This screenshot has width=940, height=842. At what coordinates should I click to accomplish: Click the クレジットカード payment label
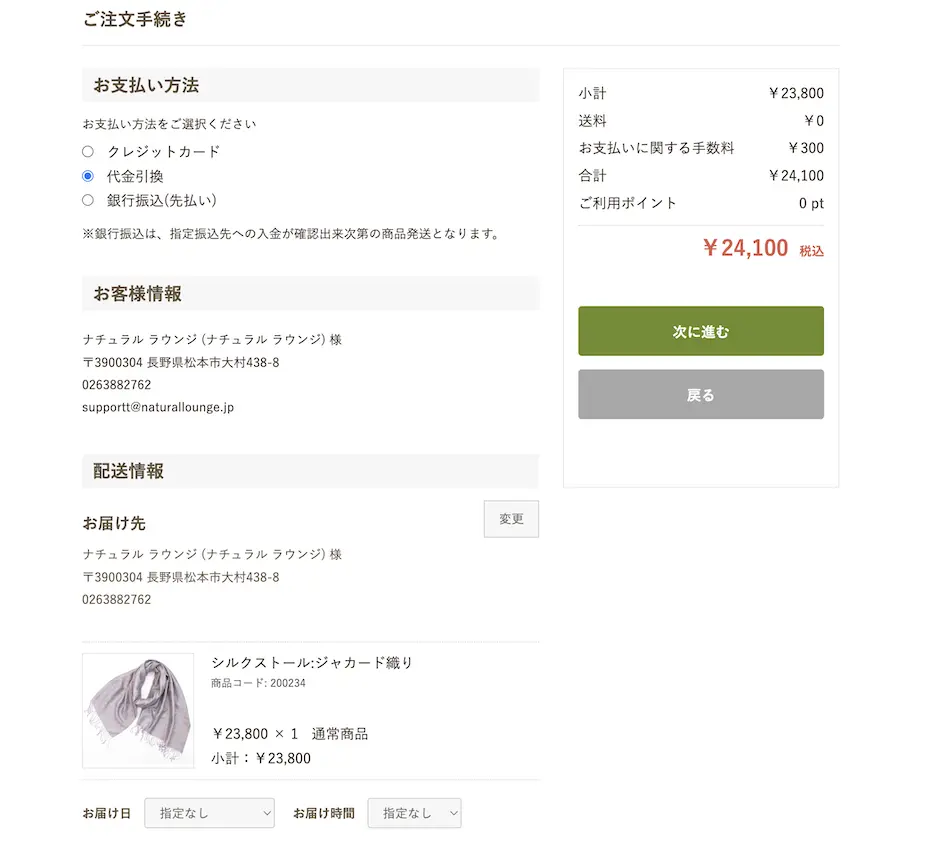coord(163,152)
